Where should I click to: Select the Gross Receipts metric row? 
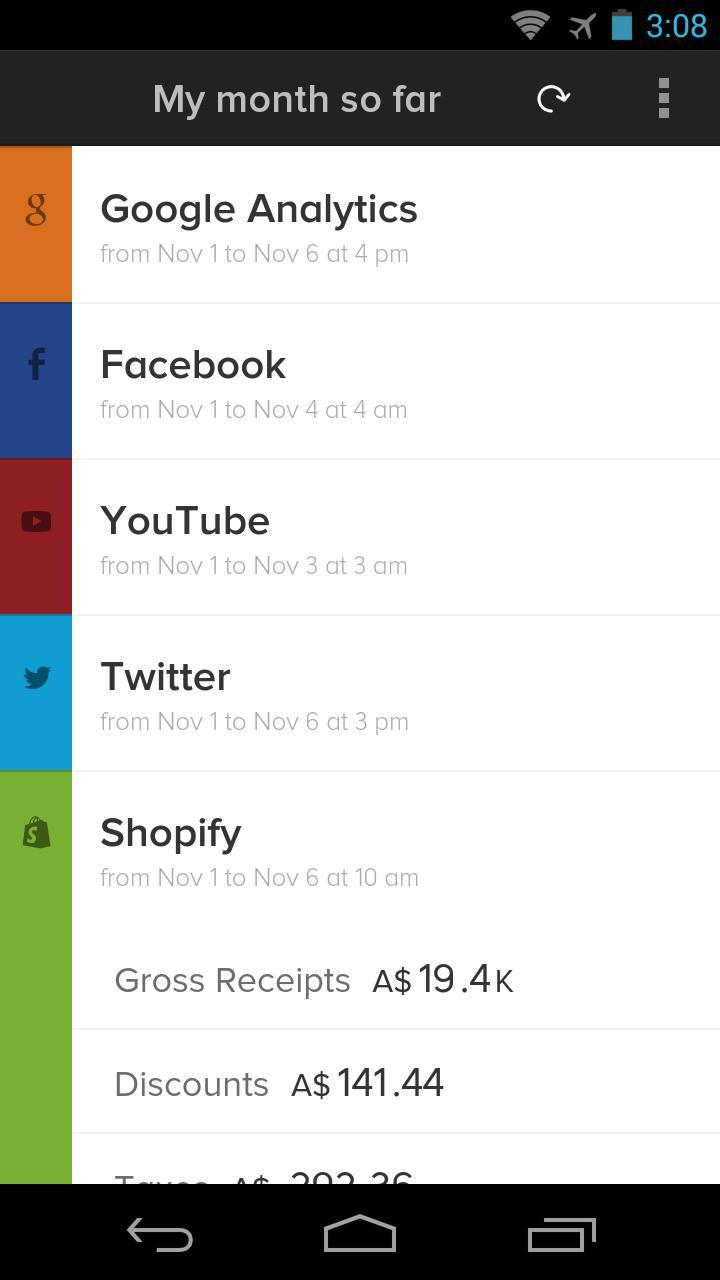395,980
